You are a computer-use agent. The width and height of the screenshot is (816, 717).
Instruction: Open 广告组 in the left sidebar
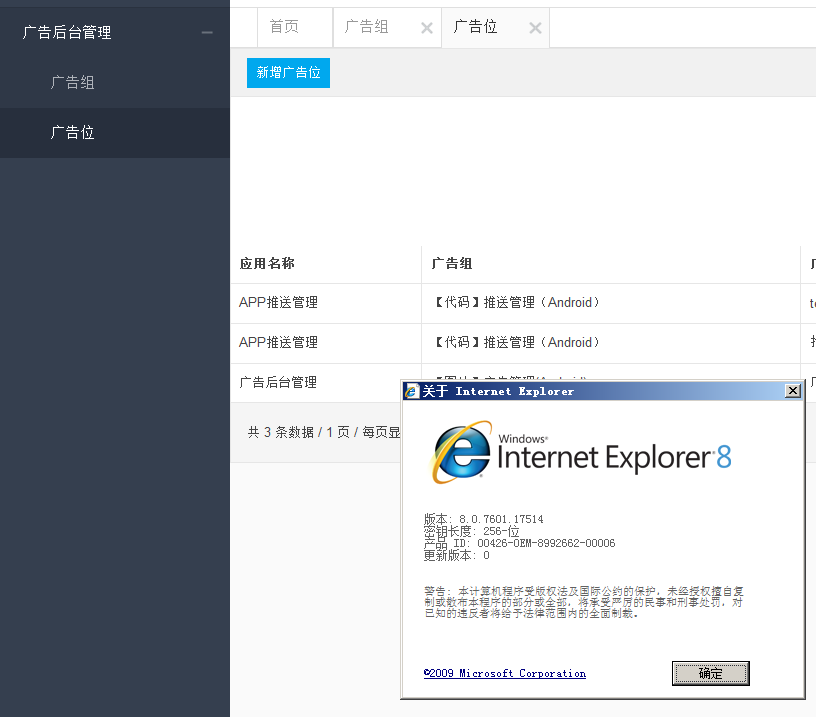tap(72, 83)
